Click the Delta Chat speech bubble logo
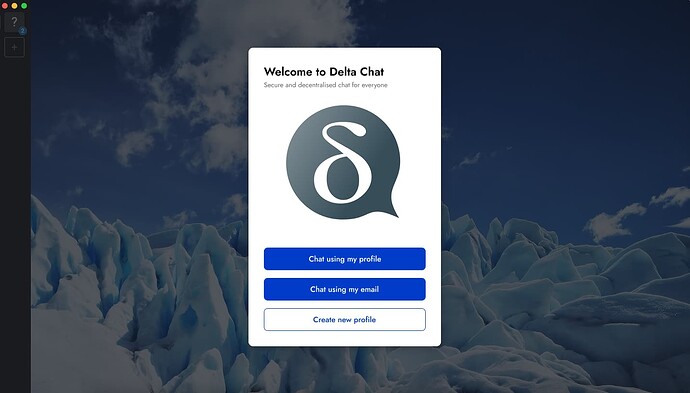Screen dimensions: 690x393 click(343, 162)
